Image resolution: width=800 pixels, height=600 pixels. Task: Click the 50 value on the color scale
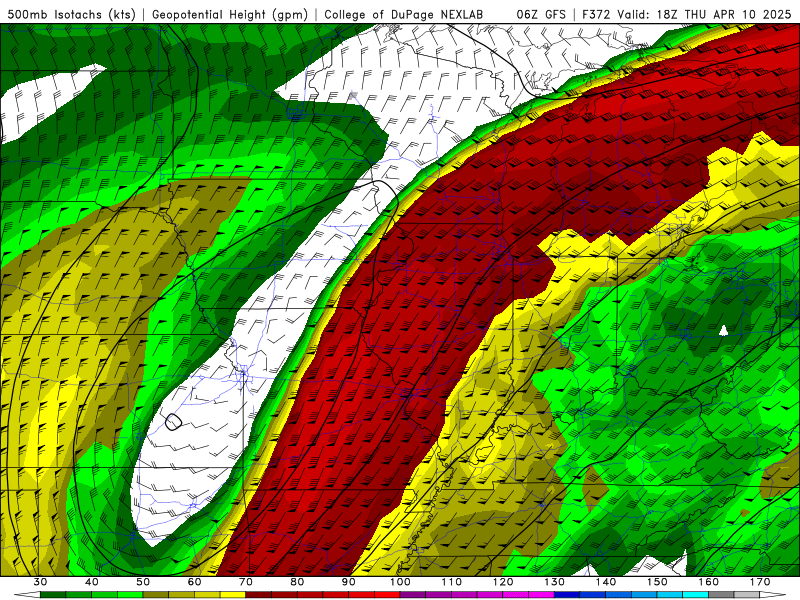click(143, 582)
